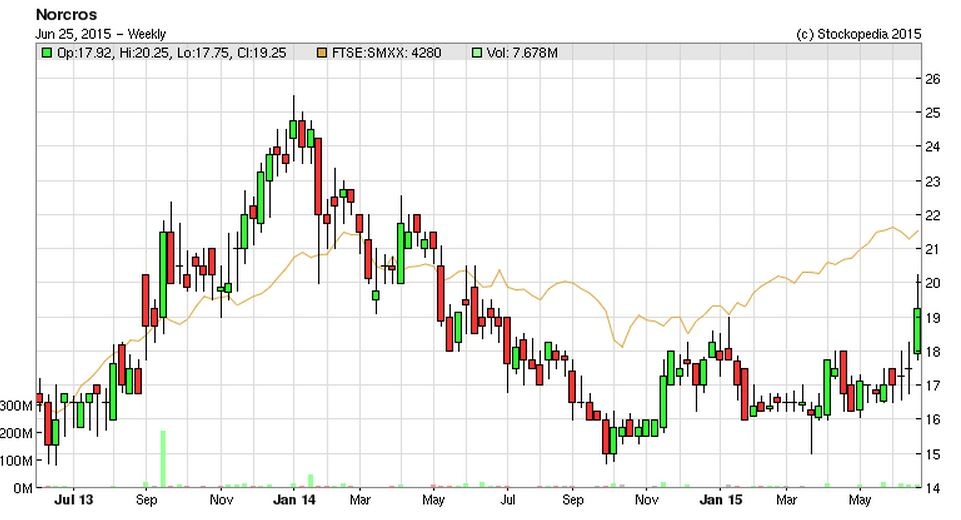Click the orange FTSE:SMXX legend swatch

point(322,53)
